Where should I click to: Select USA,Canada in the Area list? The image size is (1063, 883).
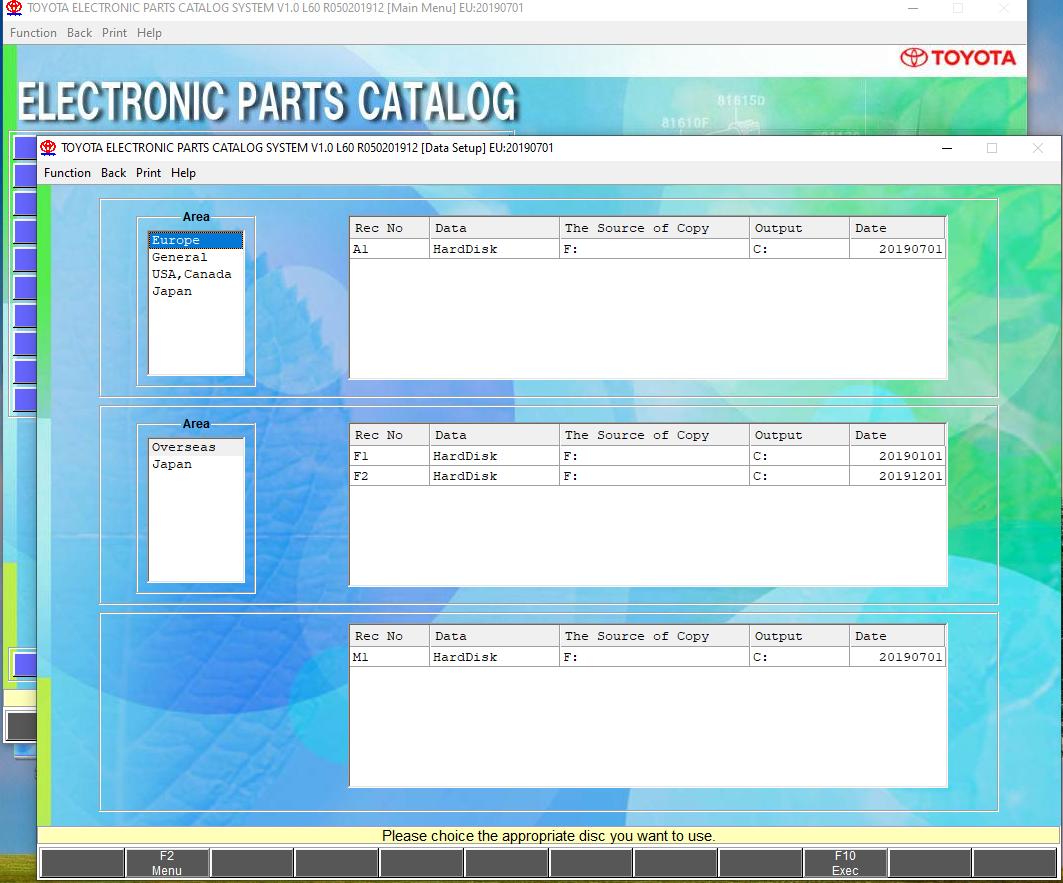click(x=196, y=274)
